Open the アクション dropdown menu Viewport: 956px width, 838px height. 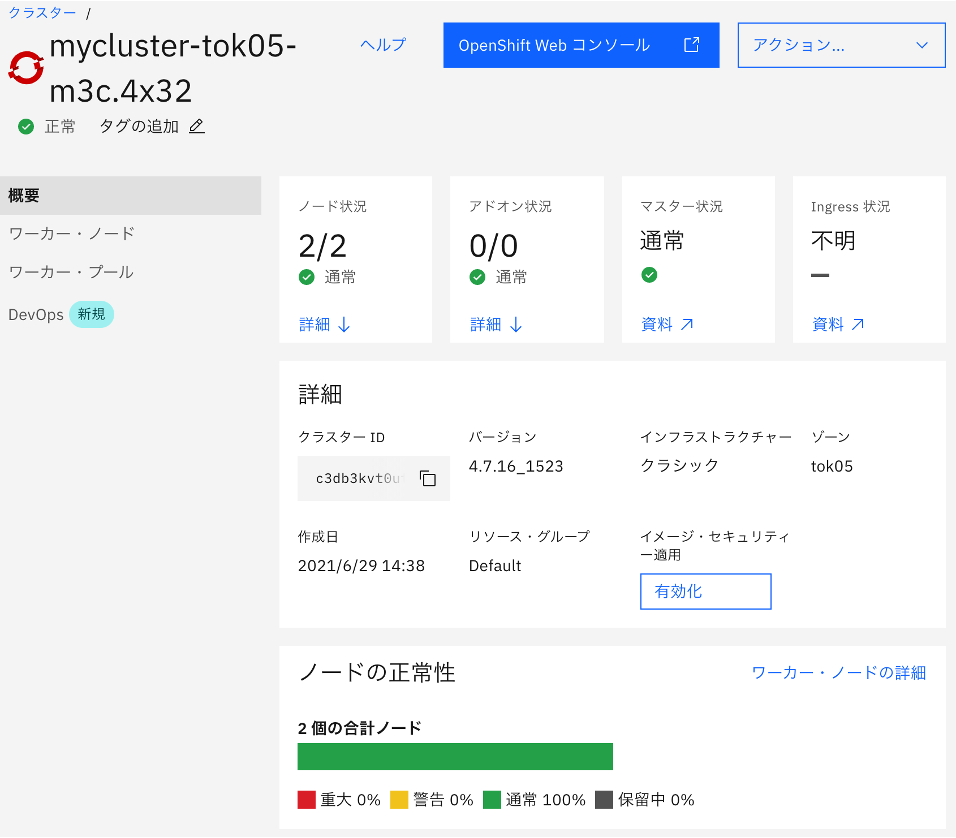pyautogui.click(x=841, y=45)
